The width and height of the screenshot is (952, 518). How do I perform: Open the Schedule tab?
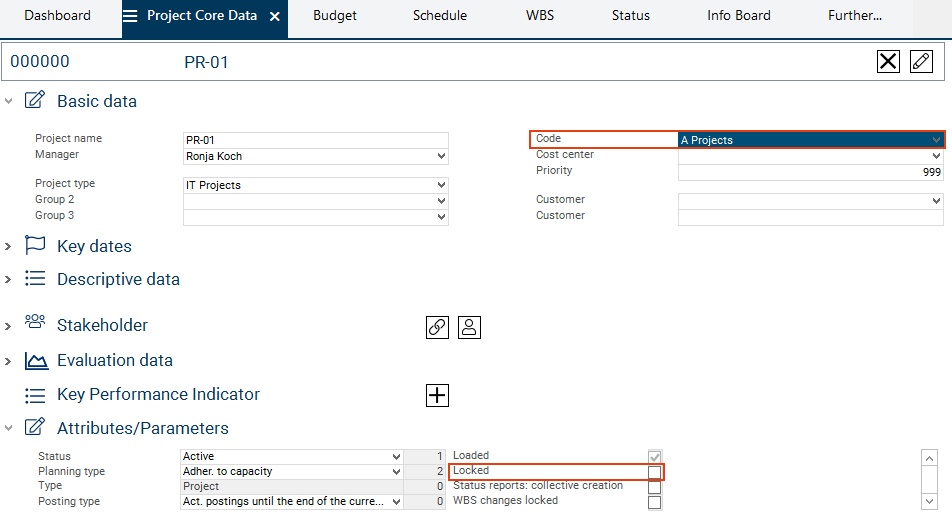pyautogui.click(x=440, y=16)
